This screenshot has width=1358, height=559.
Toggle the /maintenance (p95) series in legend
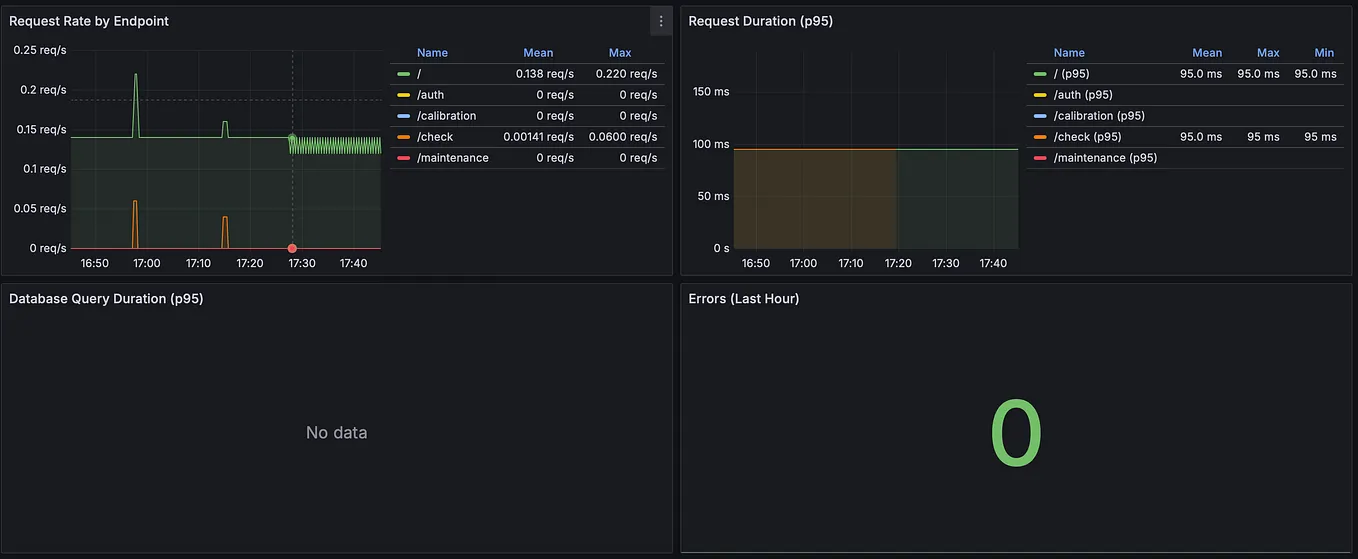pos(1105,158)
